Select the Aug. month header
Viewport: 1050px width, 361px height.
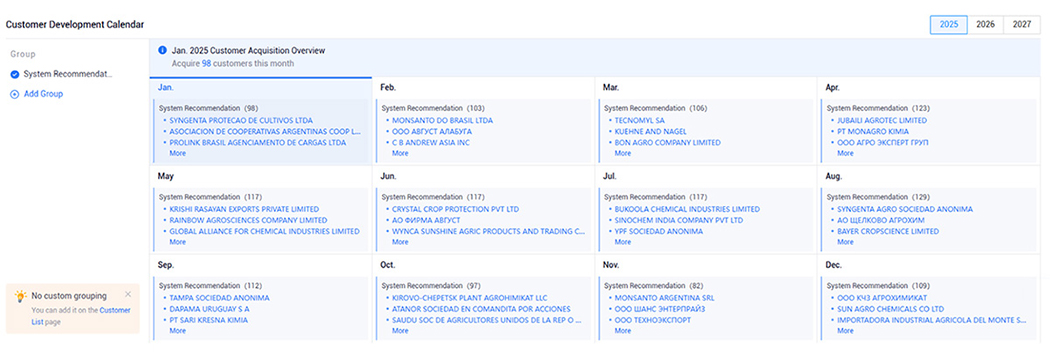point(834,177)
